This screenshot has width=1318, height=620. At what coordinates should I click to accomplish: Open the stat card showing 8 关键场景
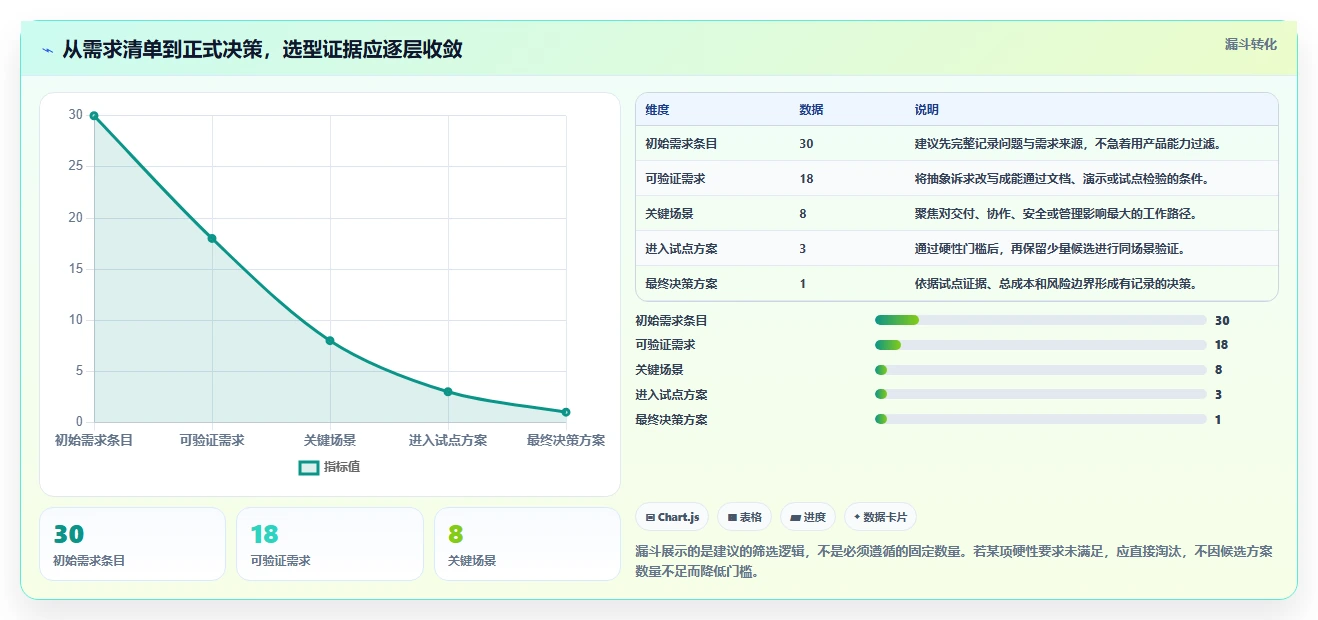tap(527, 544)
